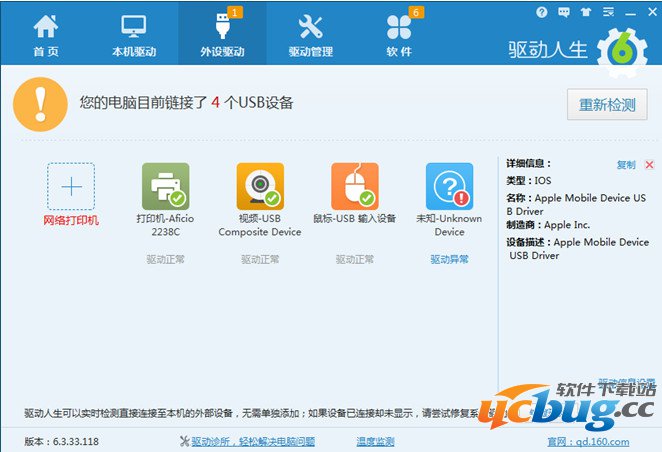
Task: Go to the 首页 home tab
Action: tap(45, 34)
